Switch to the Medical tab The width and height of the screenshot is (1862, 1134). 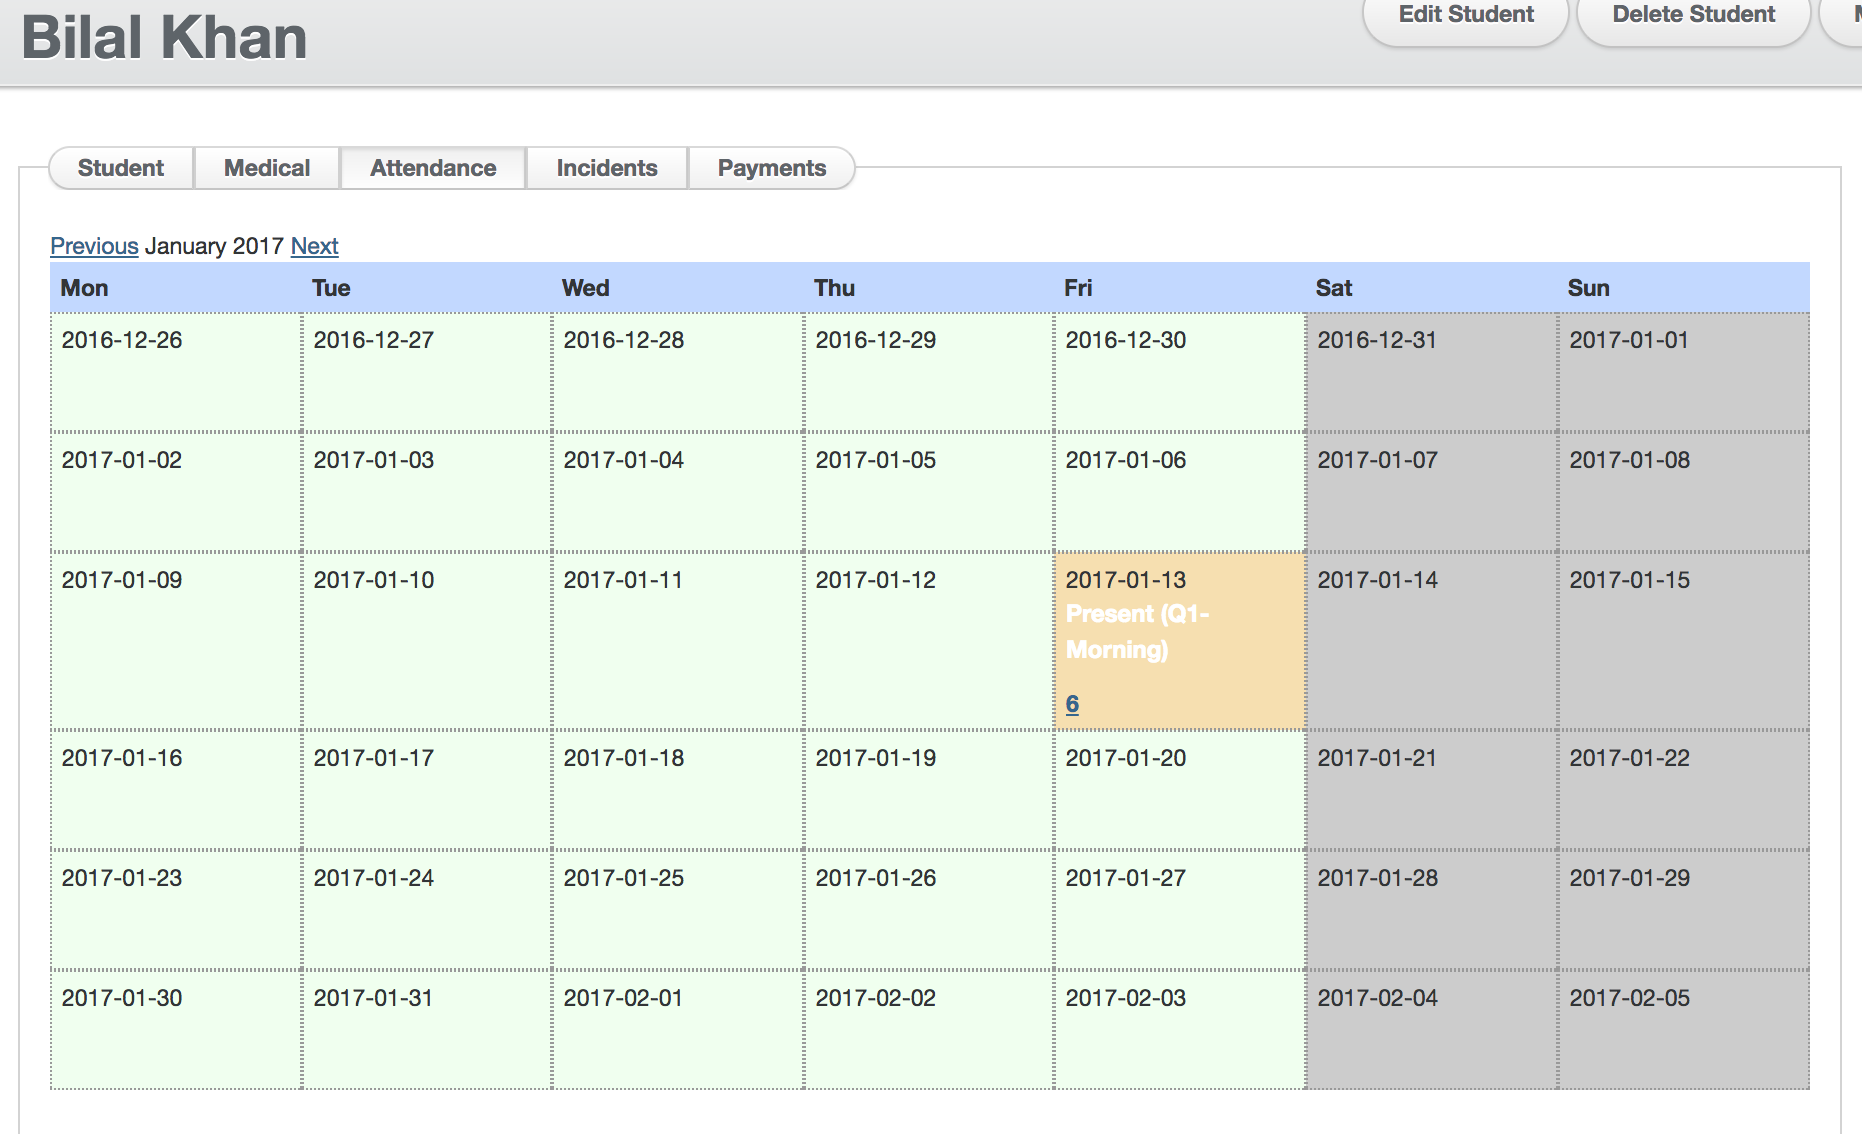[x=267, y=168]
